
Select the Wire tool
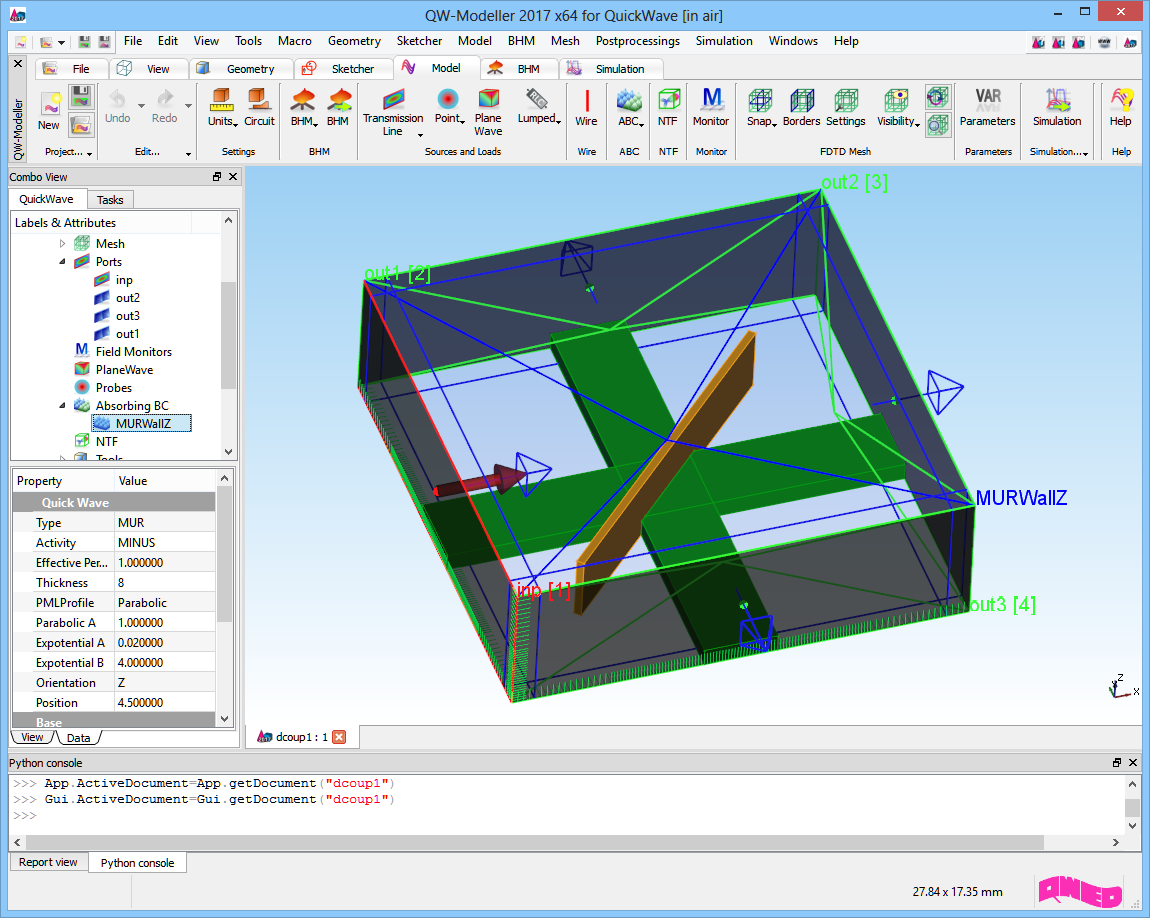586,108
